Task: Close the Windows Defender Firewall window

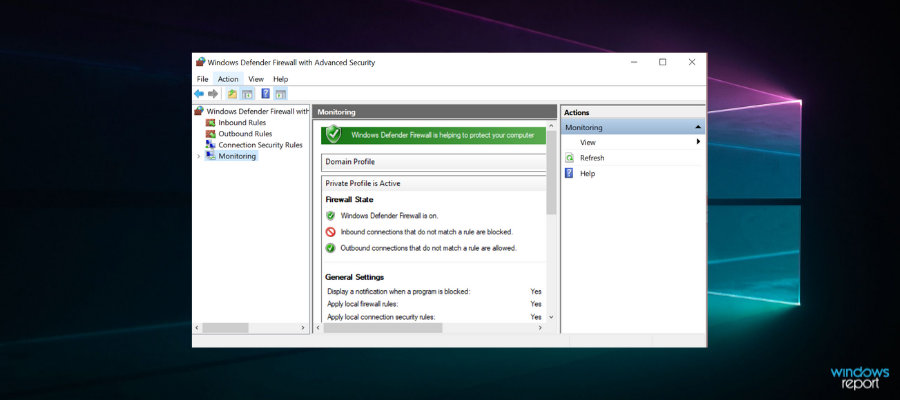Action: (x=692, y=62)
